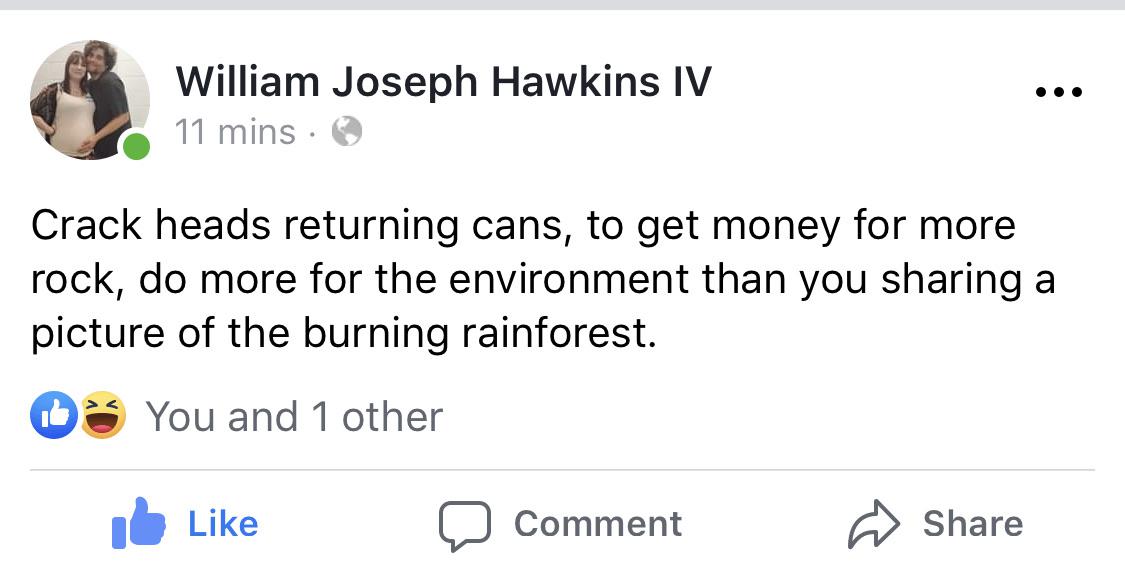This screenshot has width=1125, height=569.
Task: View the blue like reaction badge
Action: (x=53, y=415)
